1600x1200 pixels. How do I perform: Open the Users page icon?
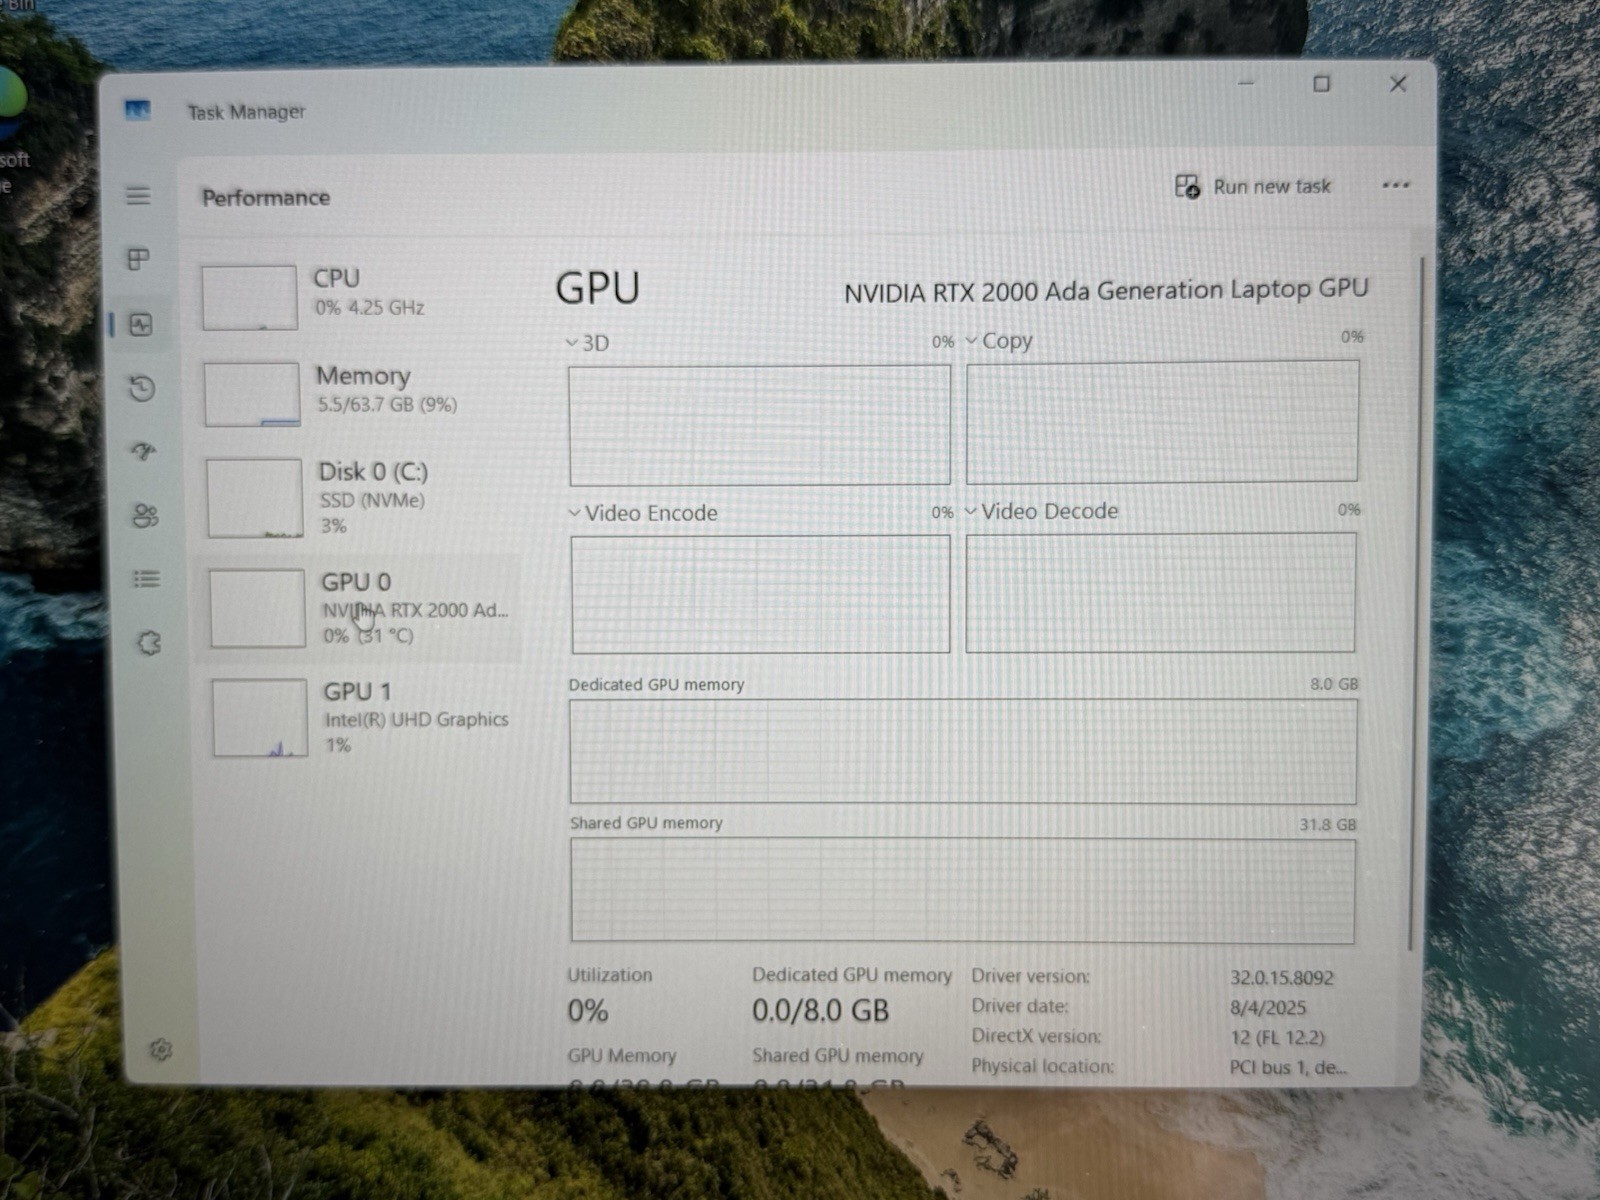(145, 516)
